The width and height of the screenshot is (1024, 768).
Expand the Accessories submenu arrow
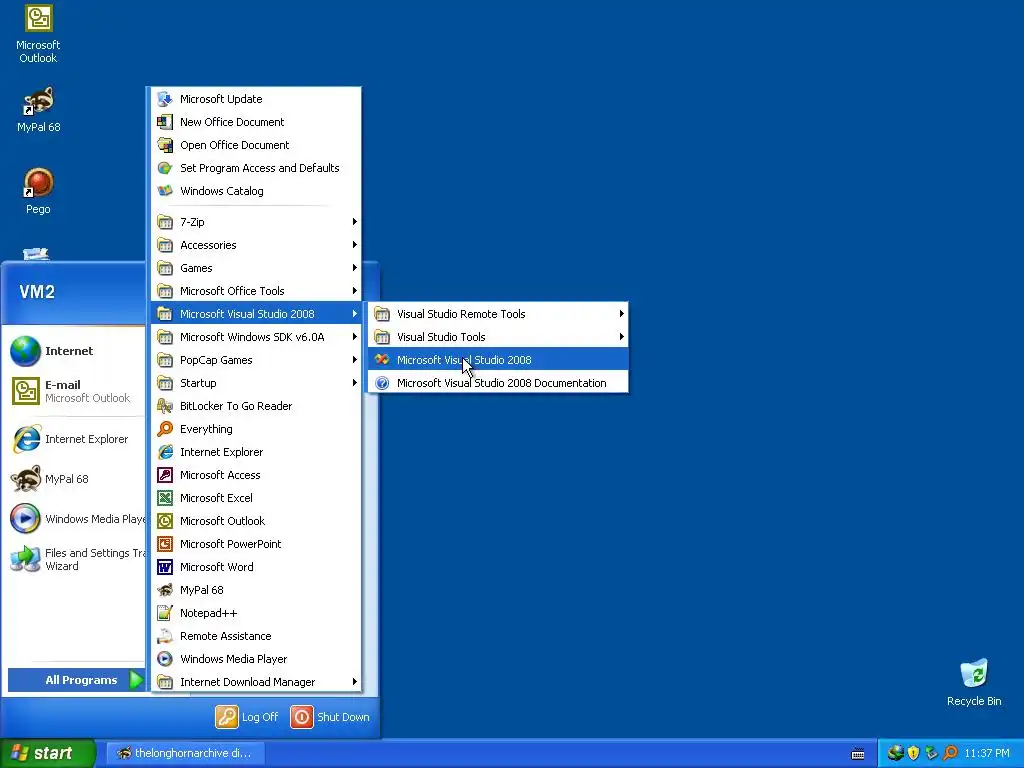click(355, 245)
